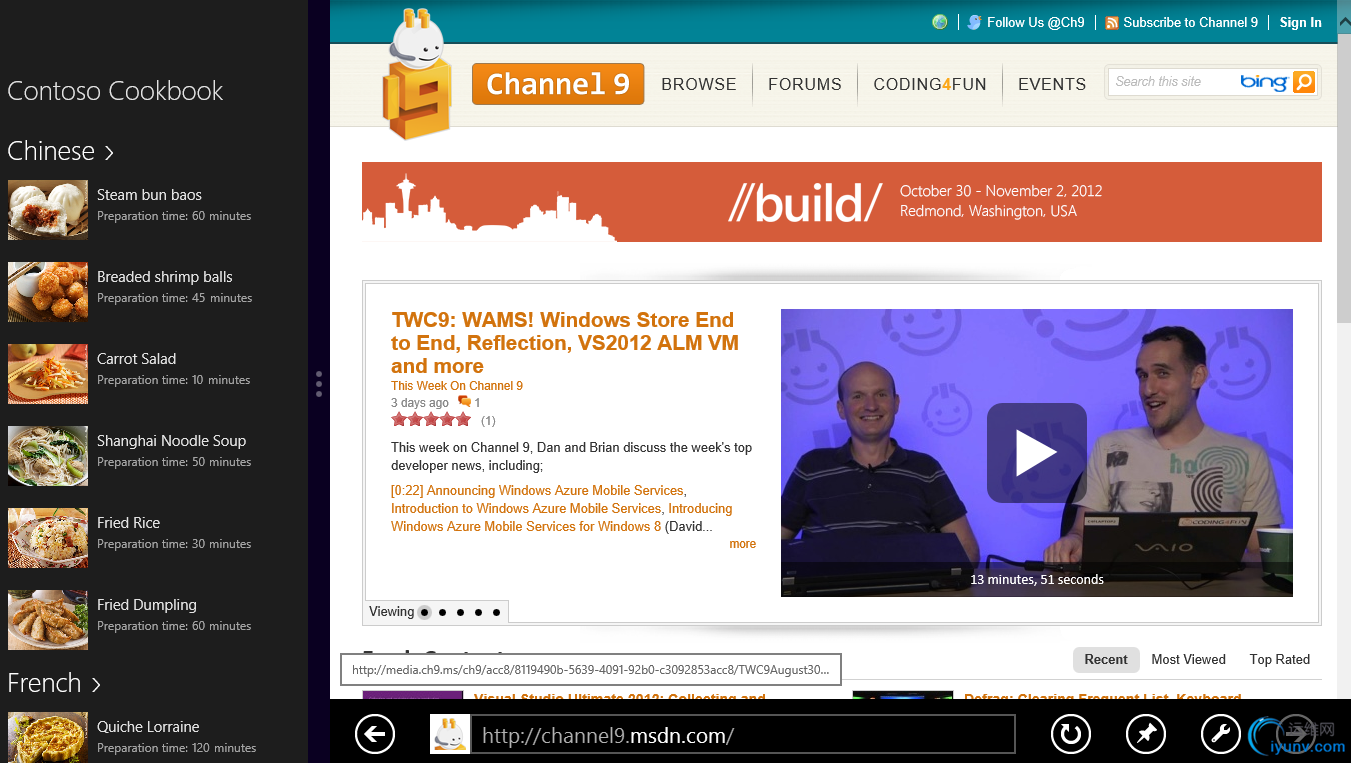
Task: Open the Breaded shrimp balls thumbnail
Action: pos(48,292)
